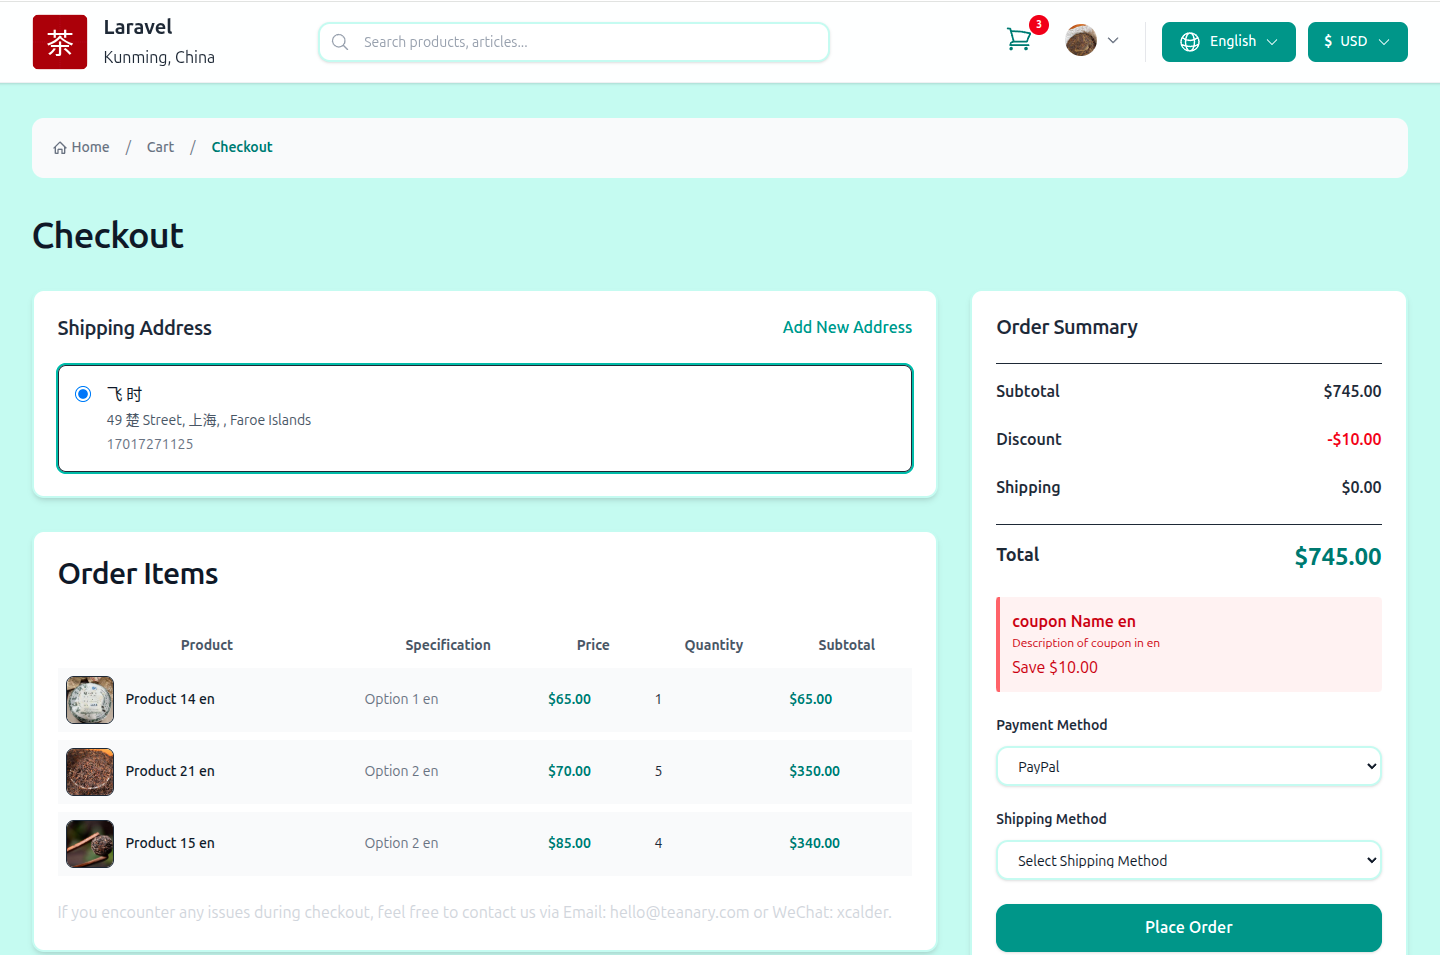Screen dimensions: 1440x955
Task: Go to Cart in breadcrumb
Action: point(160,147)
